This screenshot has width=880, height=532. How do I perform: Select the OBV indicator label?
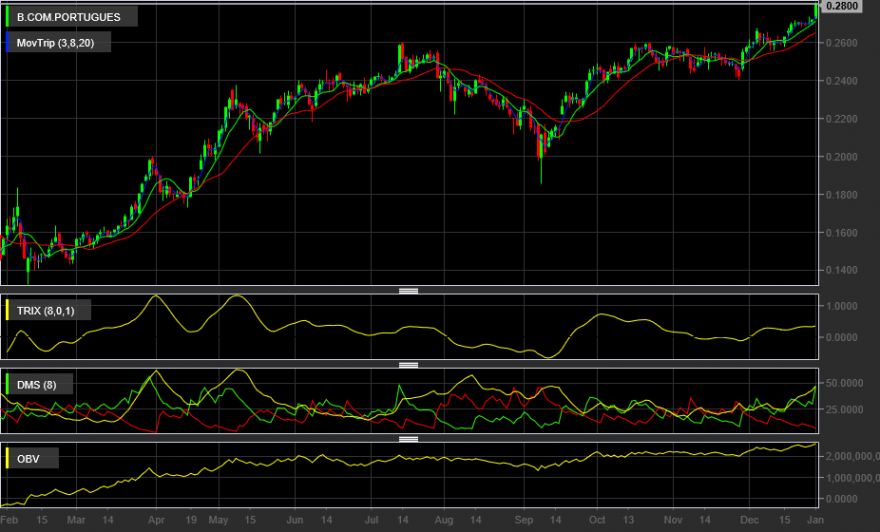point(28,458)
